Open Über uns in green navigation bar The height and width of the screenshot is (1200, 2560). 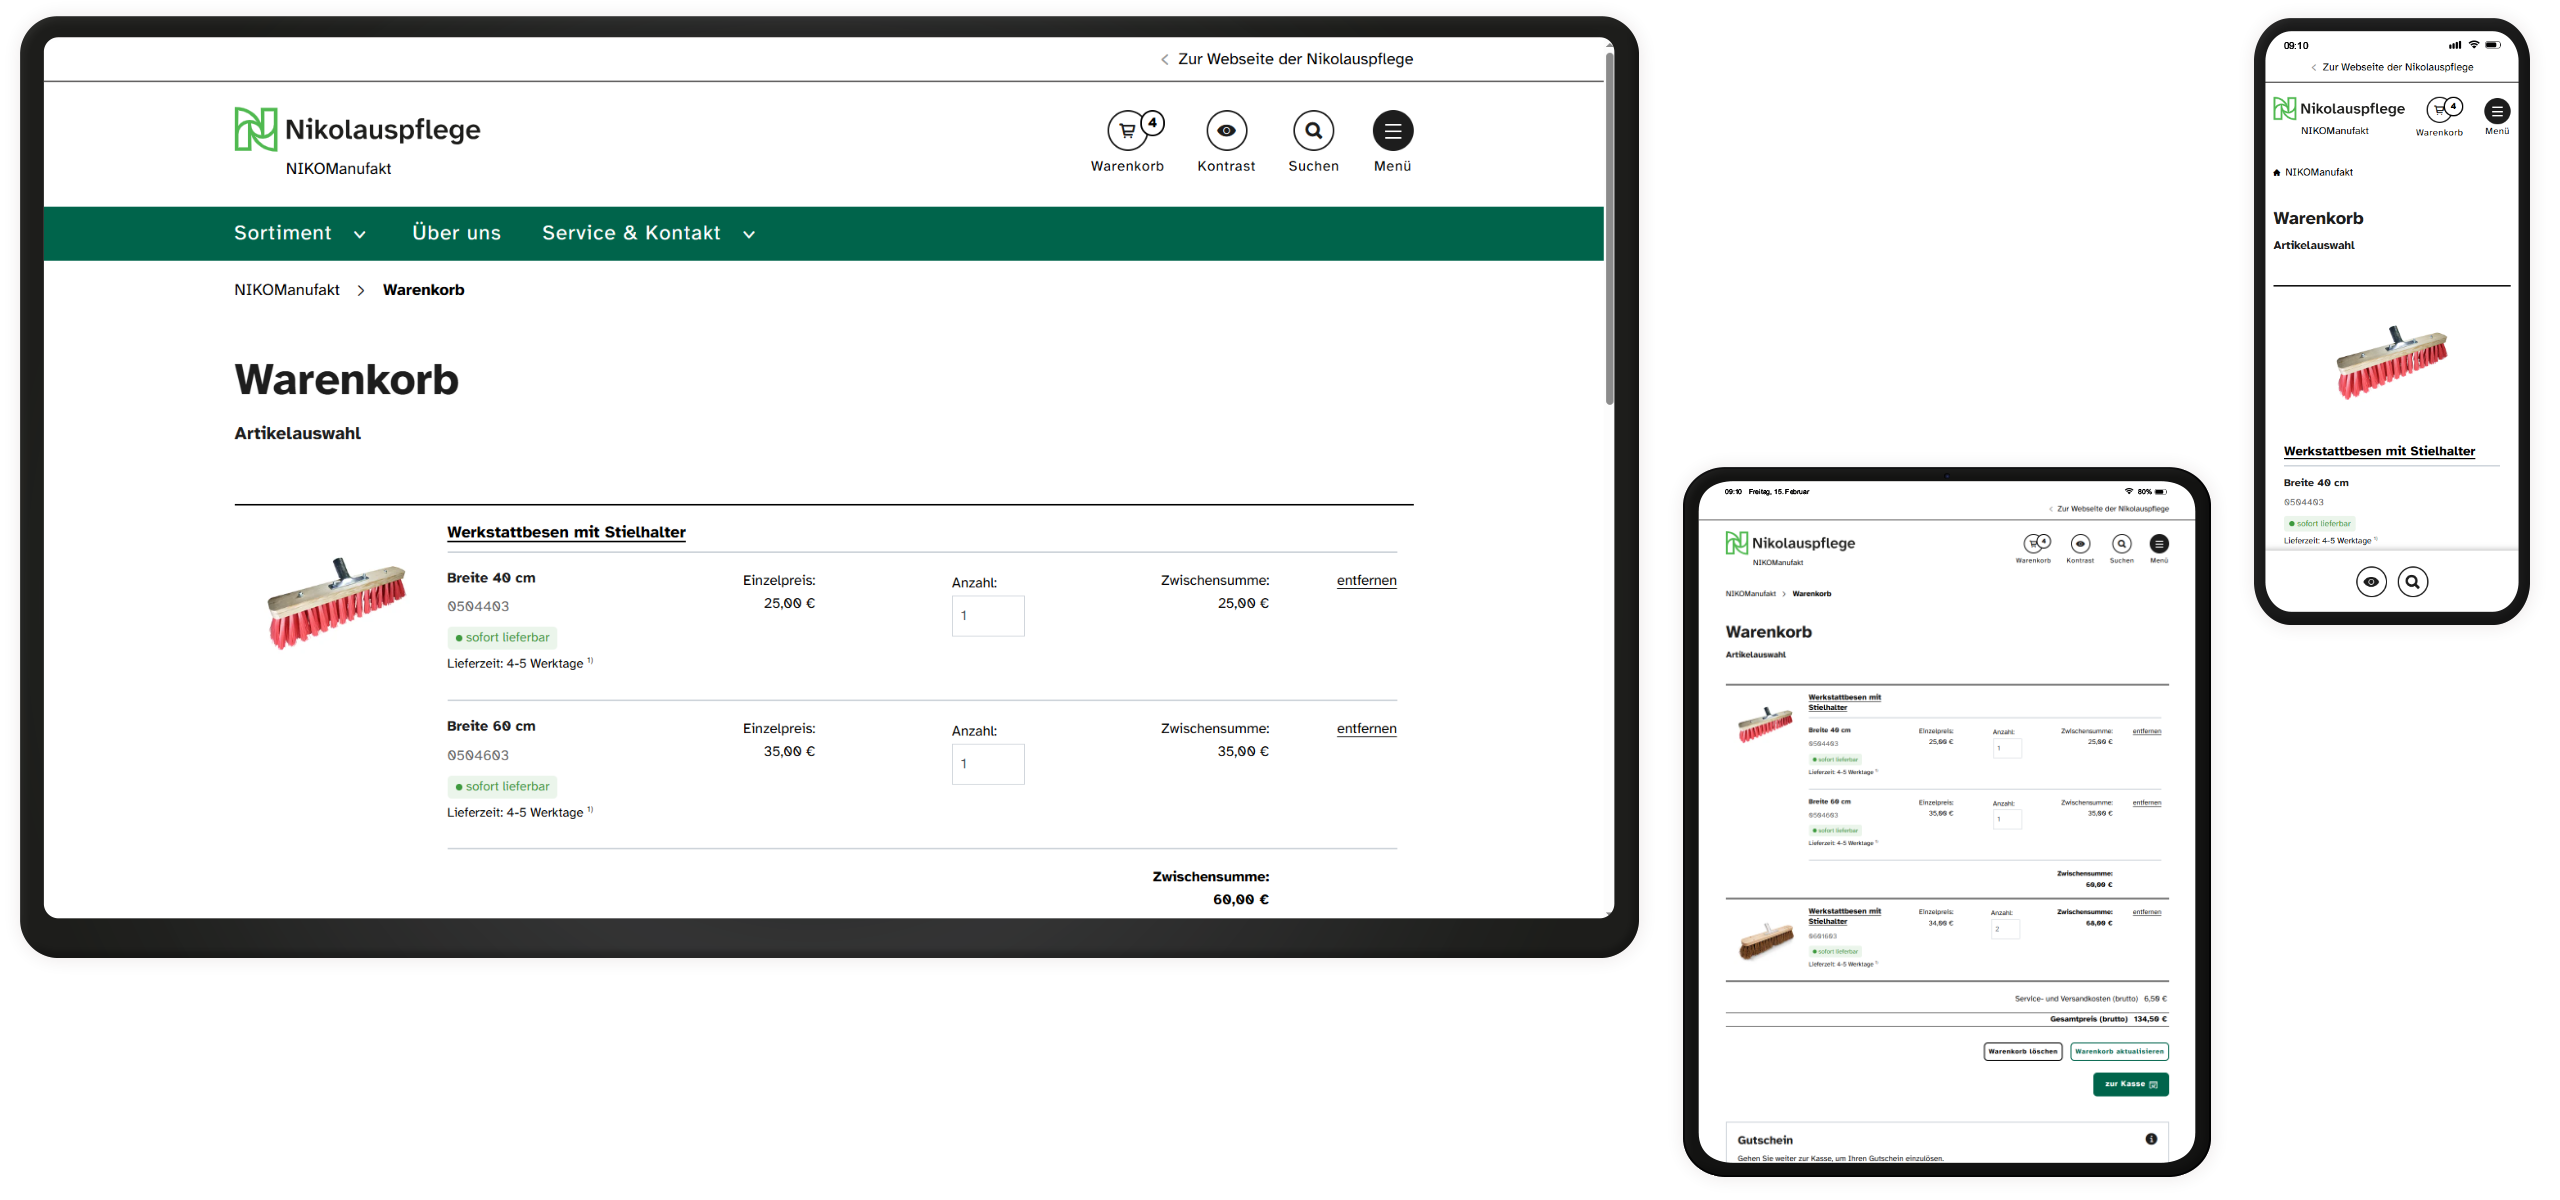tap(456, 234)
